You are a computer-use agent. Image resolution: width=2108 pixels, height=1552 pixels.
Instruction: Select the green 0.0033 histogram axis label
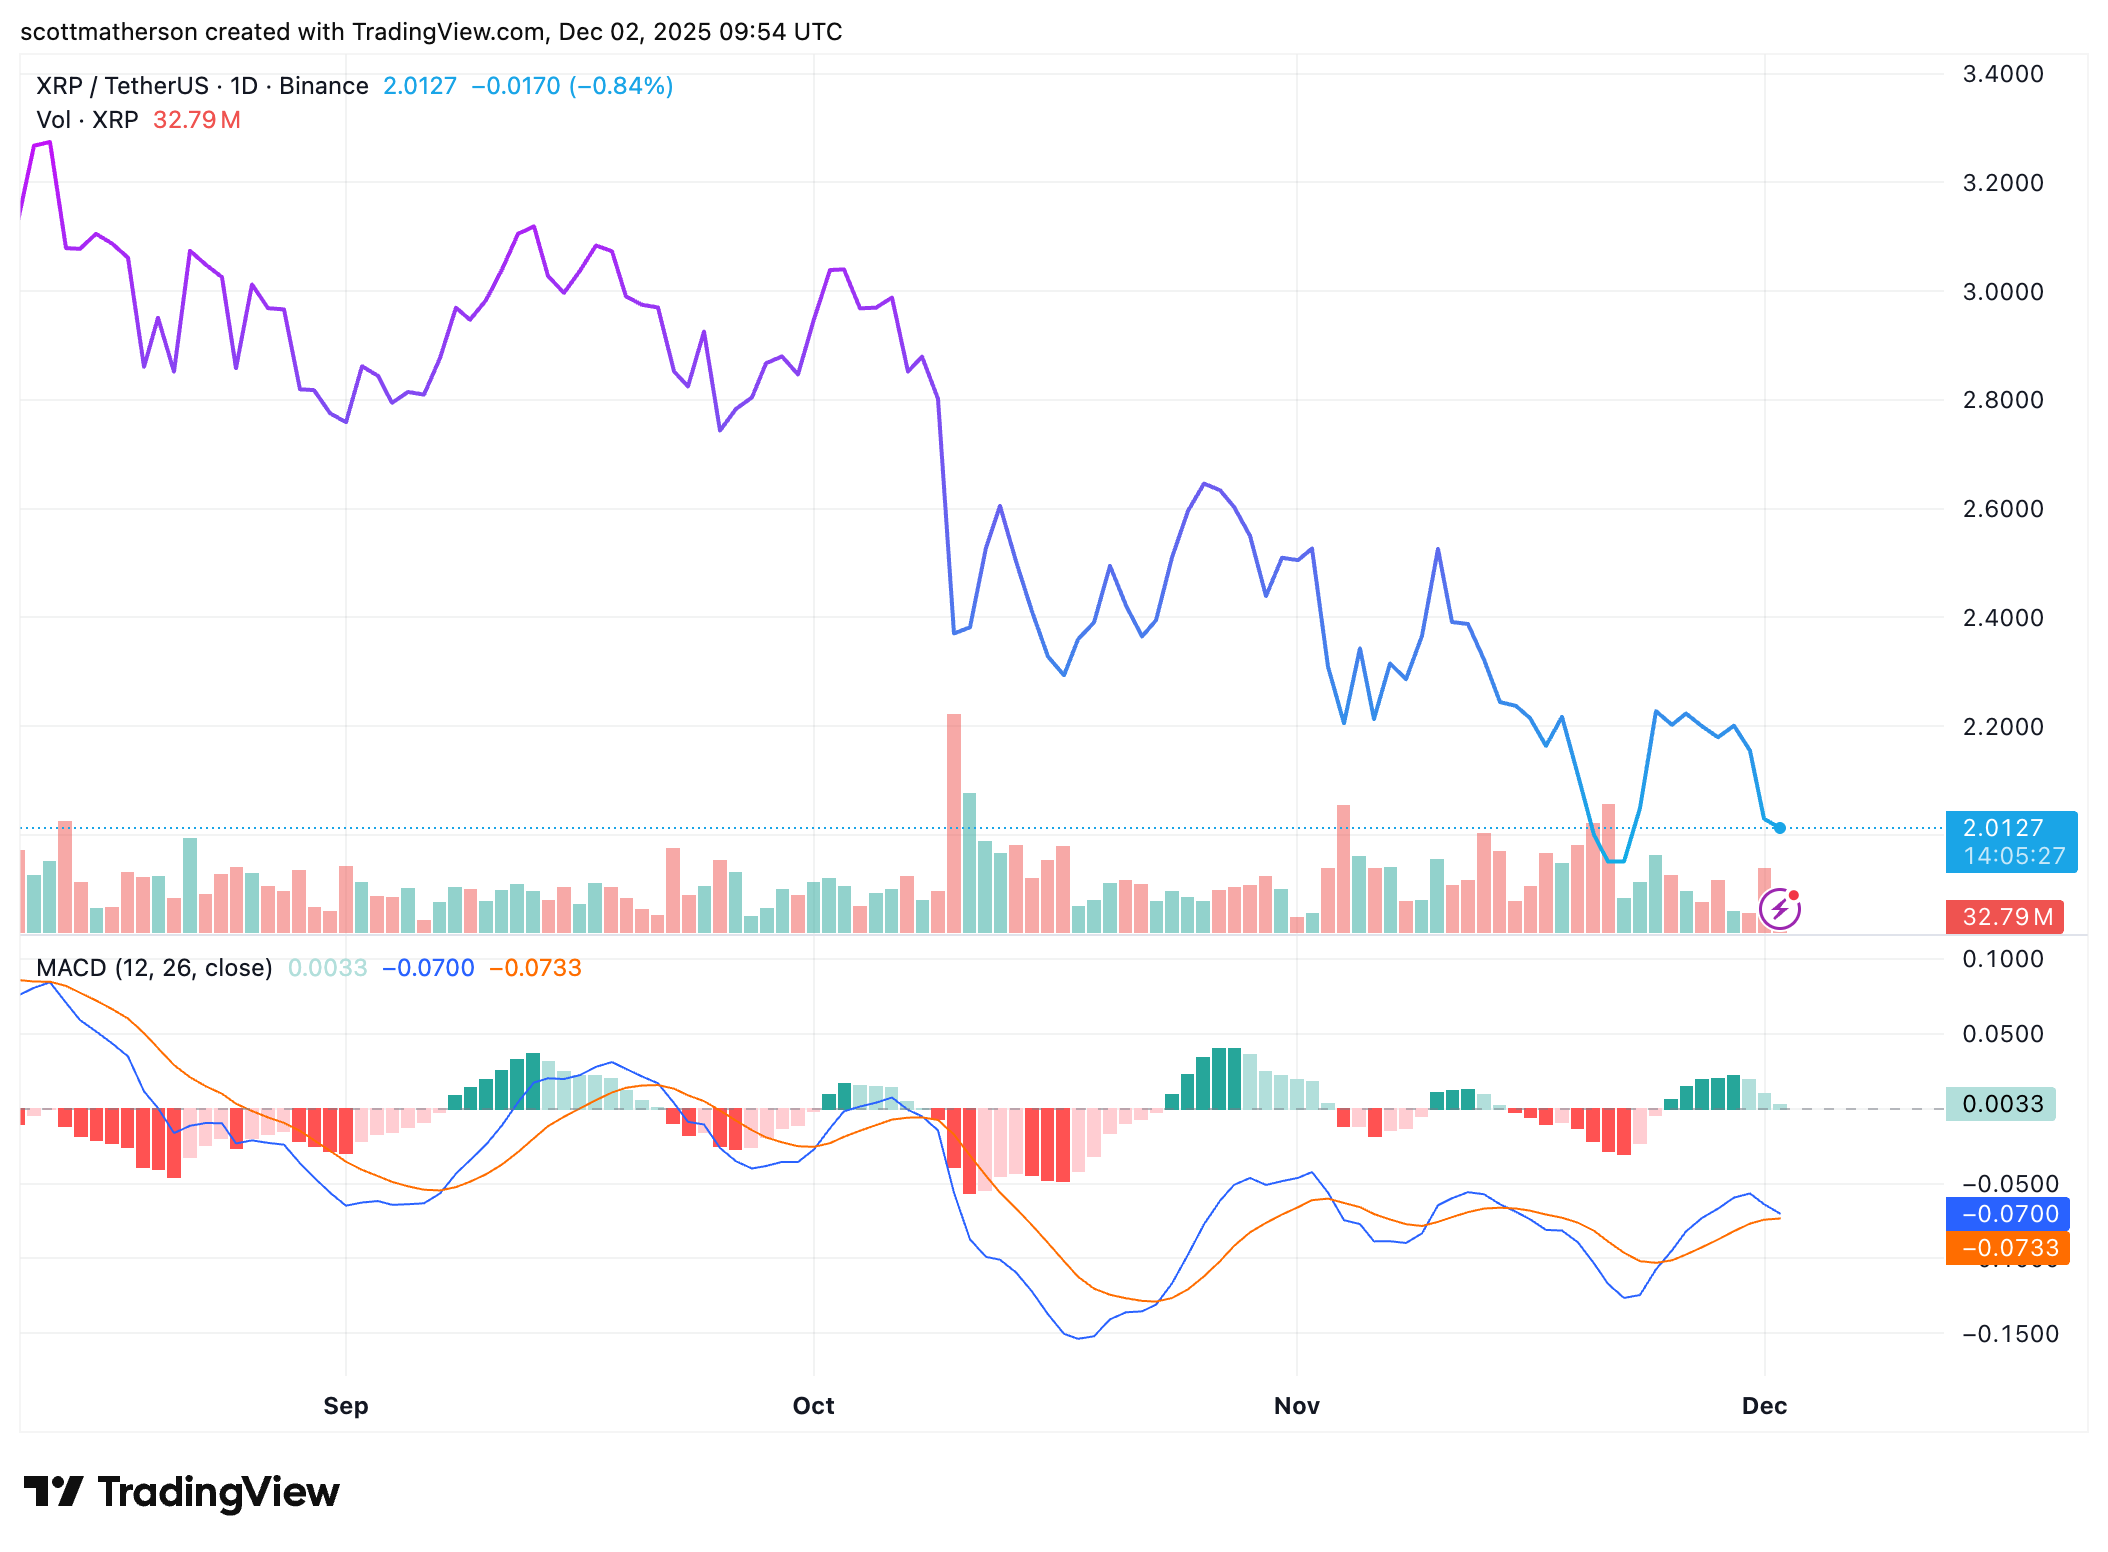pos(2000,1104)
